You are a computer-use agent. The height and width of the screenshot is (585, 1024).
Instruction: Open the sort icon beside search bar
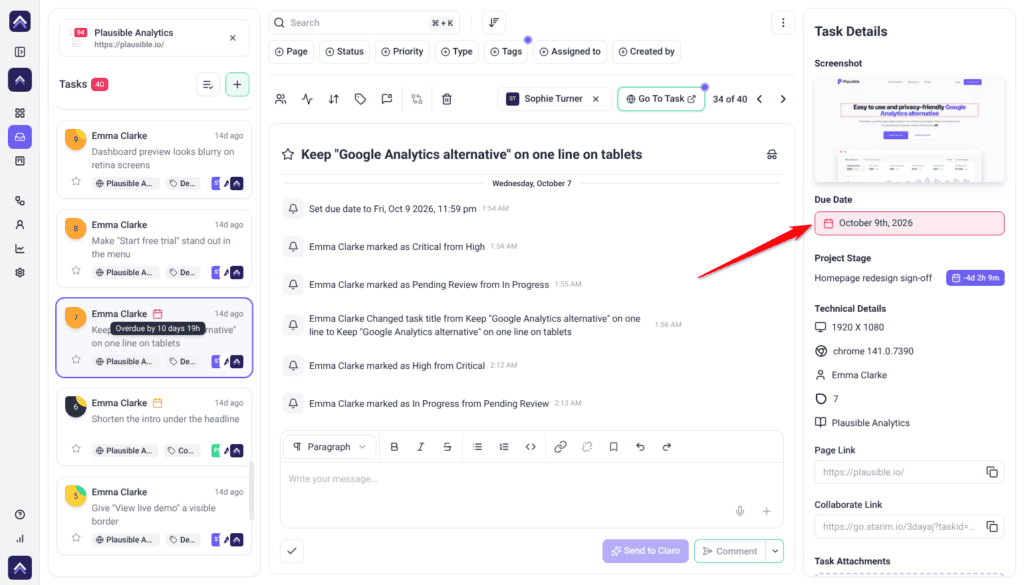pyautogui.click(x=494, y=23)
